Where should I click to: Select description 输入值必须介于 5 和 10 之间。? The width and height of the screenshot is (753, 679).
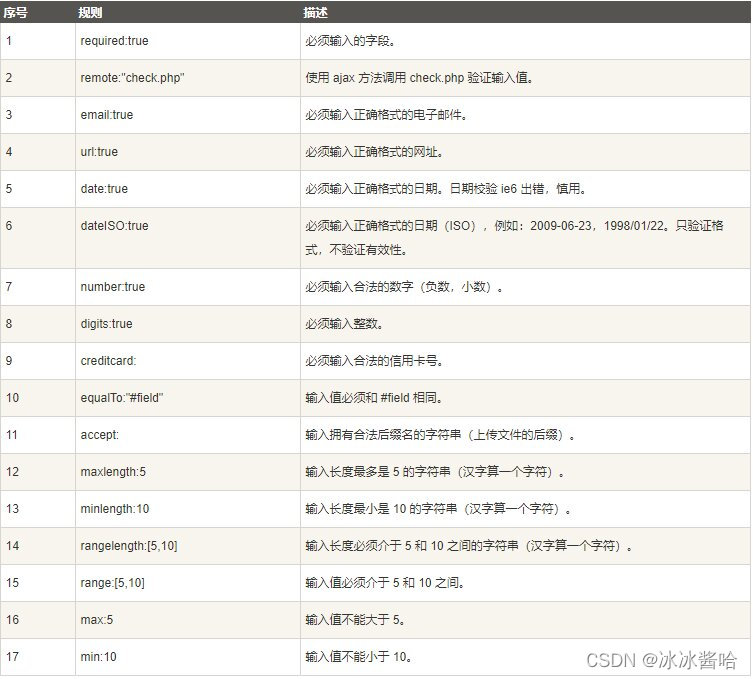click(x=385, y=582)
